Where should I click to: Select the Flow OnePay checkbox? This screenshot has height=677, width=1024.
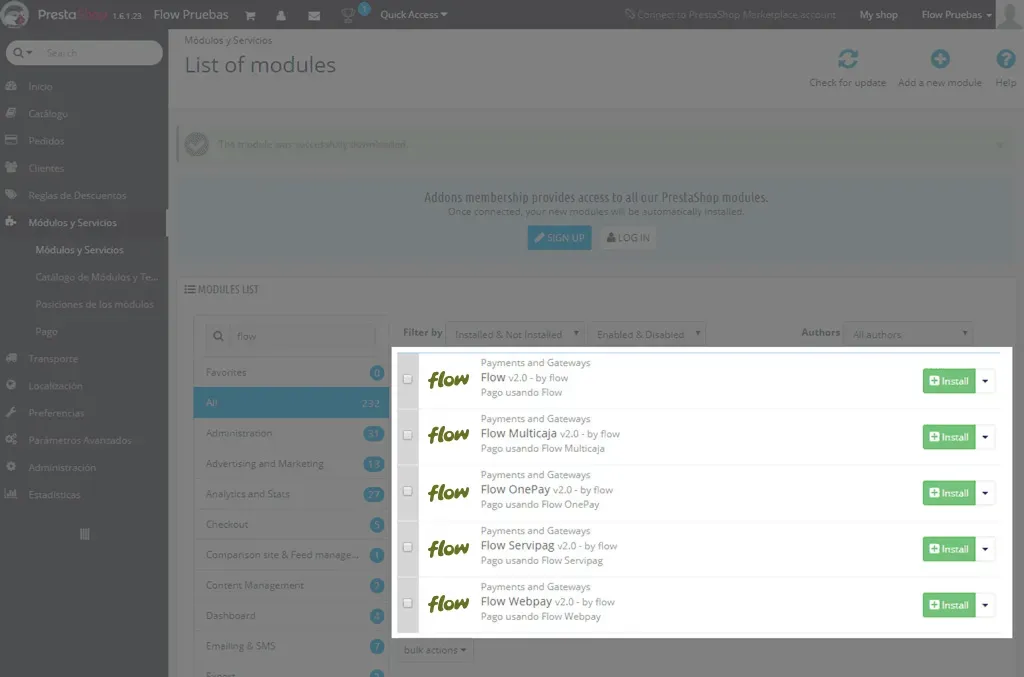coord(408,491)
